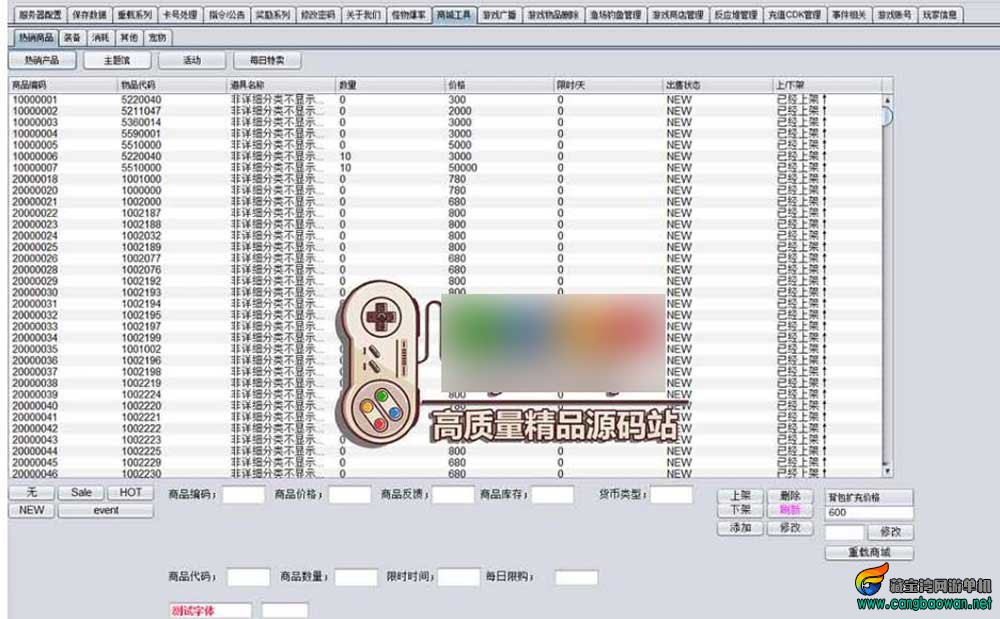
Task: Click the scrollbar up arrow in product table
Action: pos(886,100)
